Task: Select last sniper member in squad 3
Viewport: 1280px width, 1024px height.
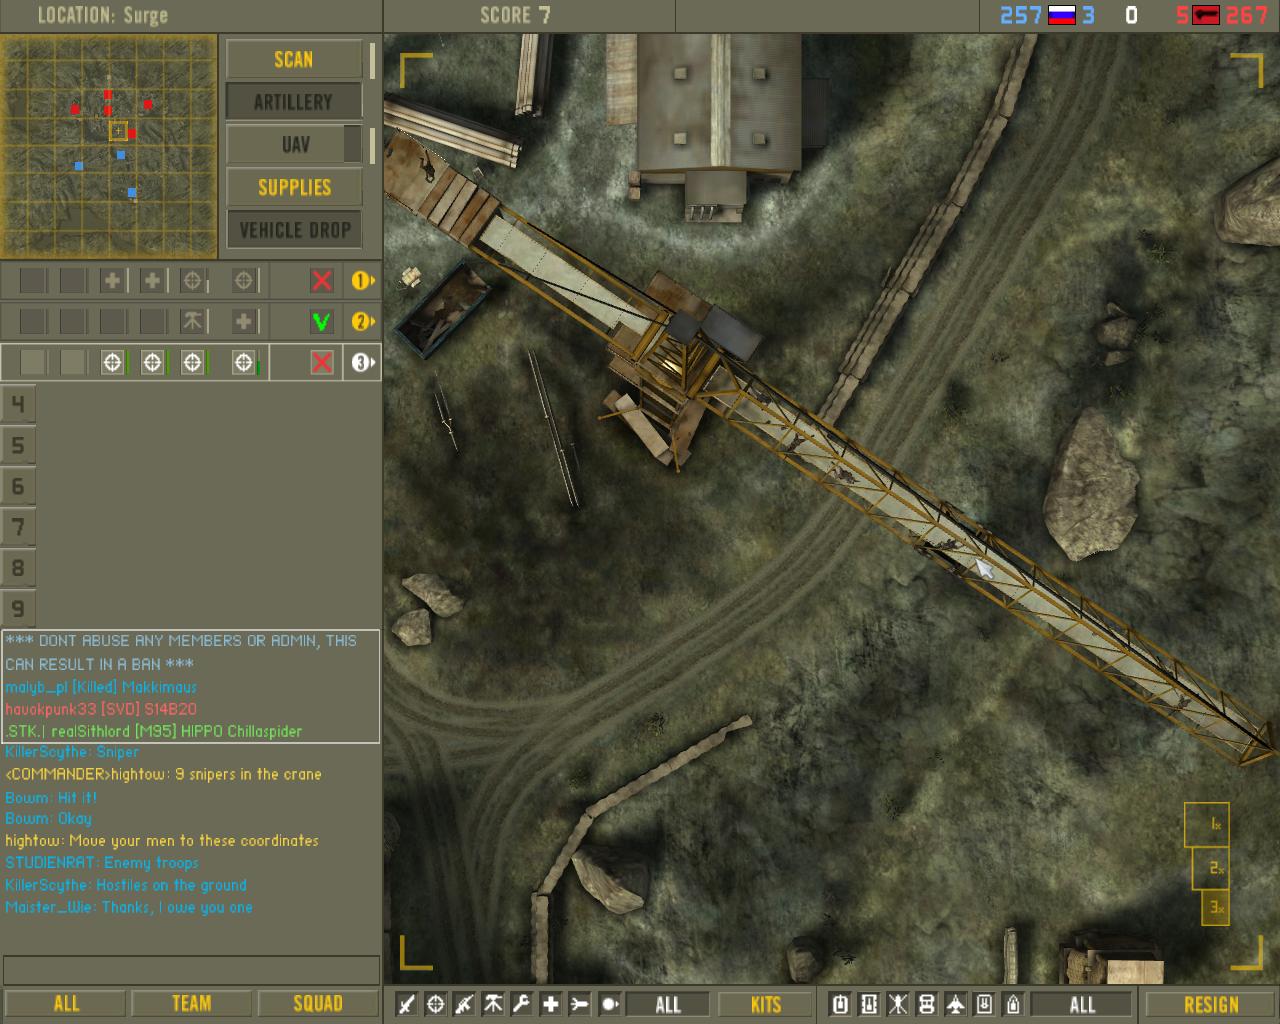Action: click(x=243, y=362)
